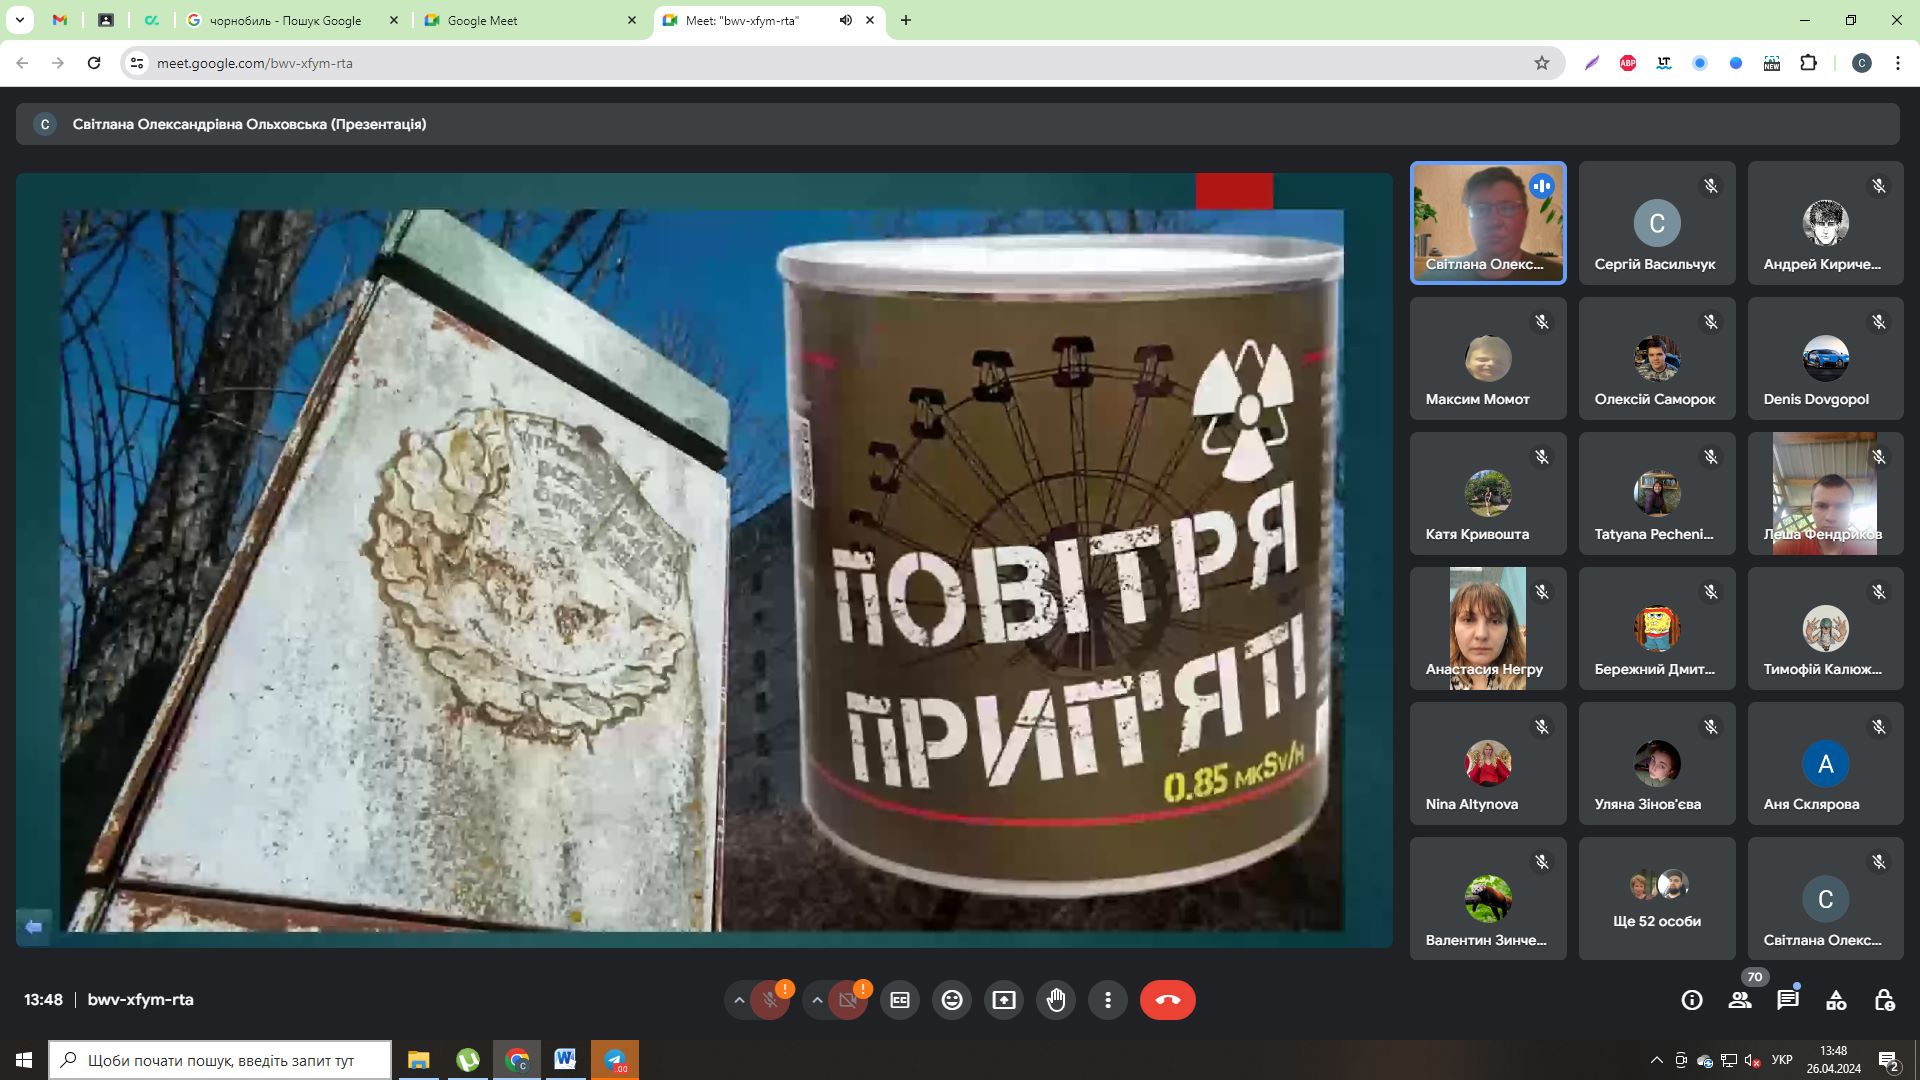1920x1080 pixels.
Task: Open Telegram from the taskbar
Action: 615,1060
